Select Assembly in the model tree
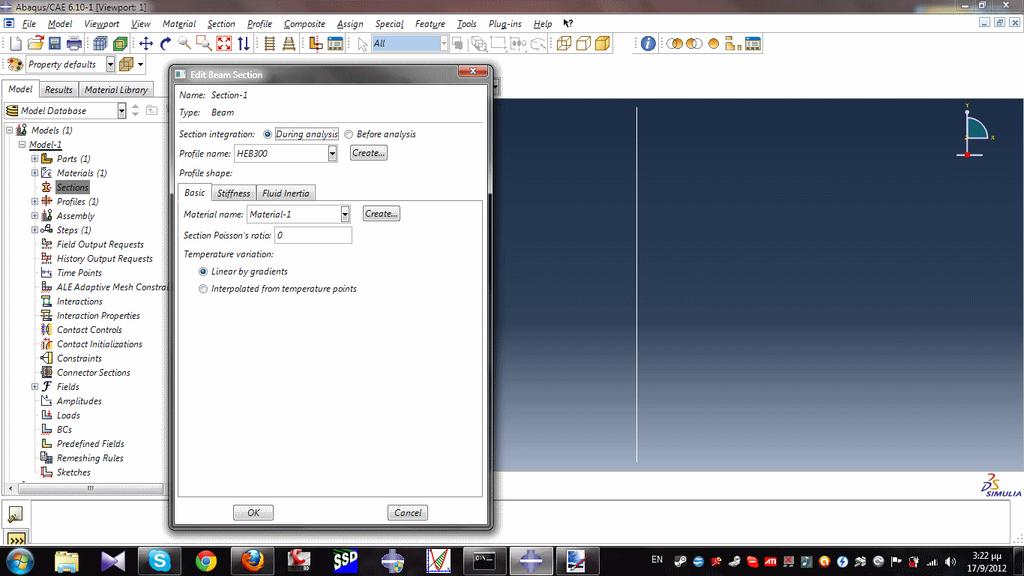1024x576 pixels. pyautogui.click(x=76, y=216)
